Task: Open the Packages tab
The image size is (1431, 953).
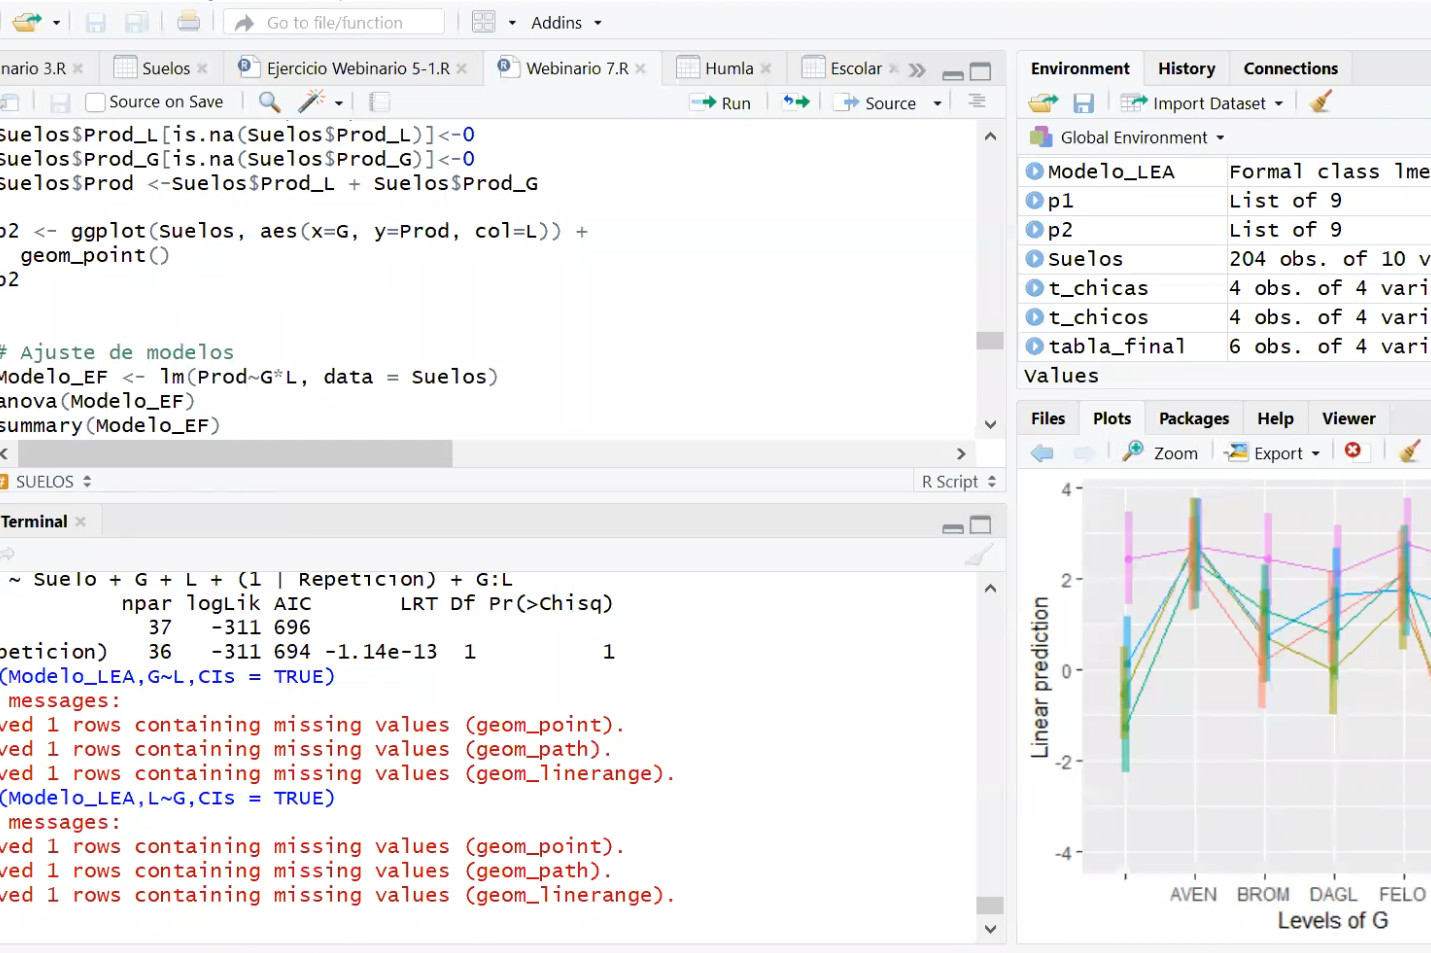Action: point(1194,418)
